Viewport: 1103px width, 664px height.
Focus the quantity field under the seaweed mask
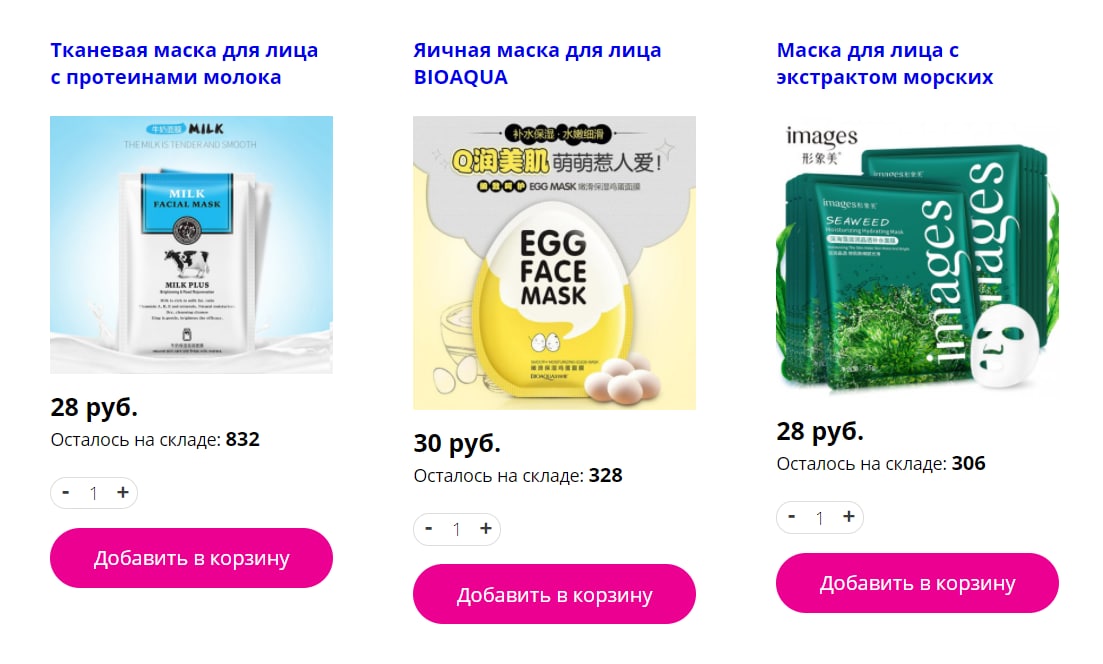pyautogui.click(x=820, y=518)
